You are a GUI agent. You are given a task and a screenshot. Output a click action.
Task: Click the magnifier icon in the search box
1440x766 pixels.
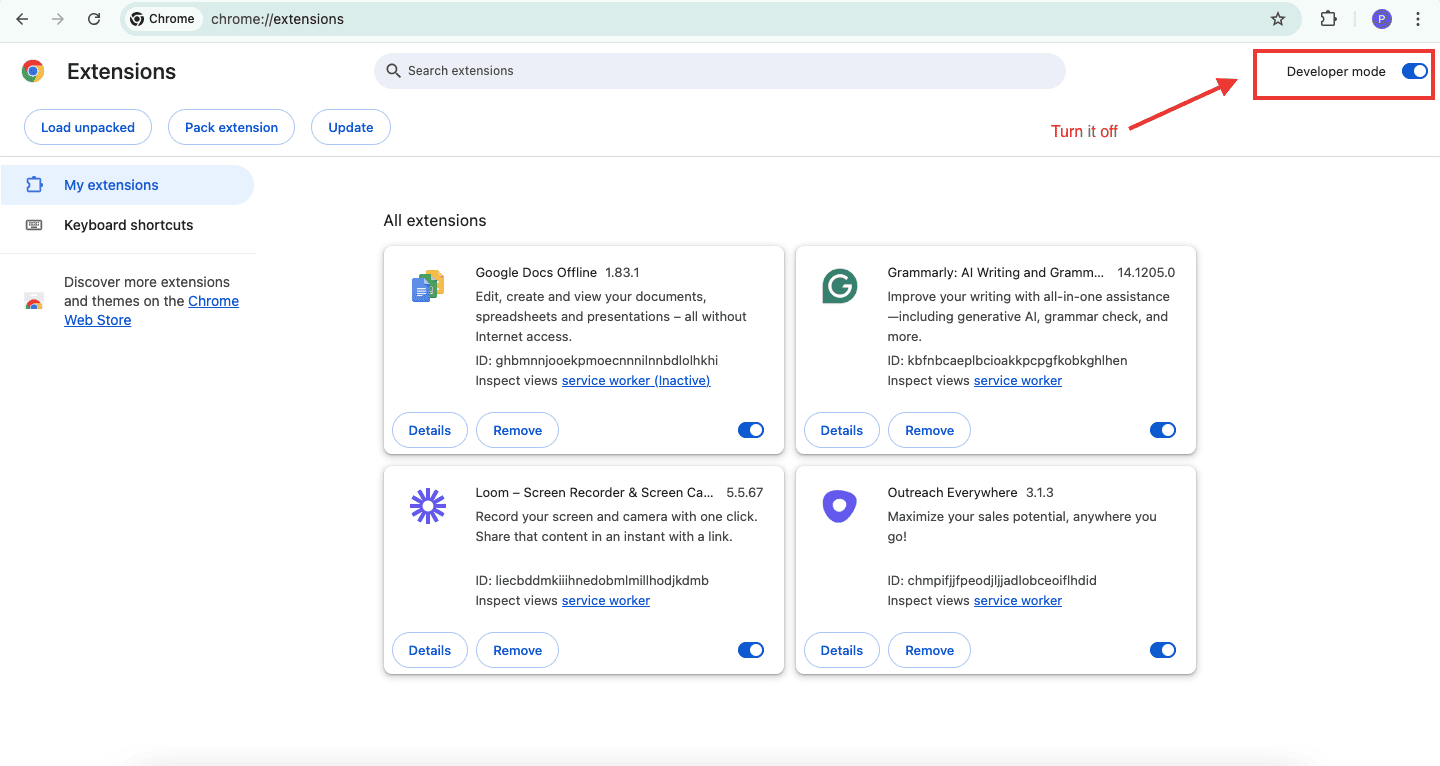[393, 71]
